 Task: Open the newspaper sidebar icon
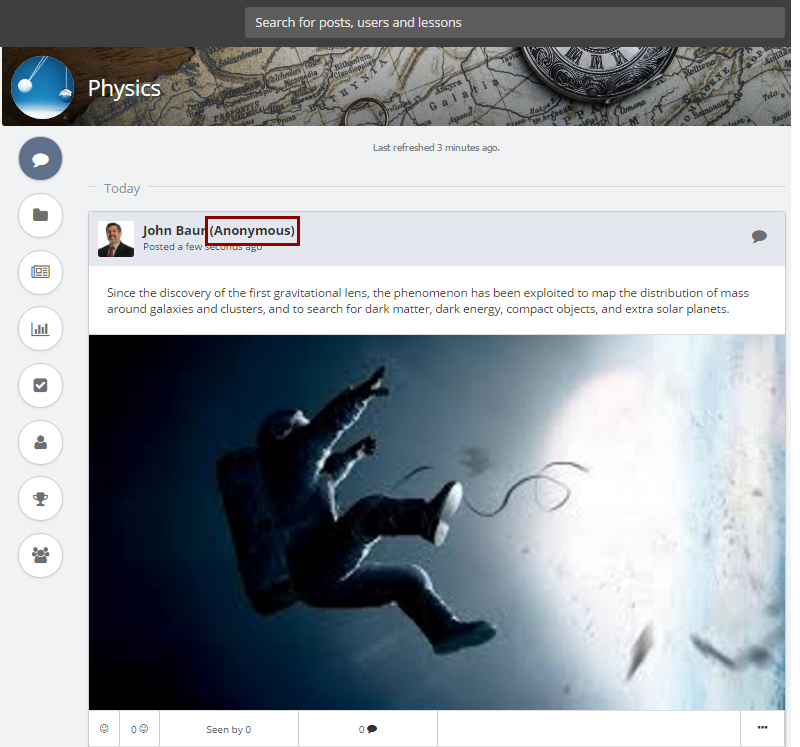coord(40,272)
